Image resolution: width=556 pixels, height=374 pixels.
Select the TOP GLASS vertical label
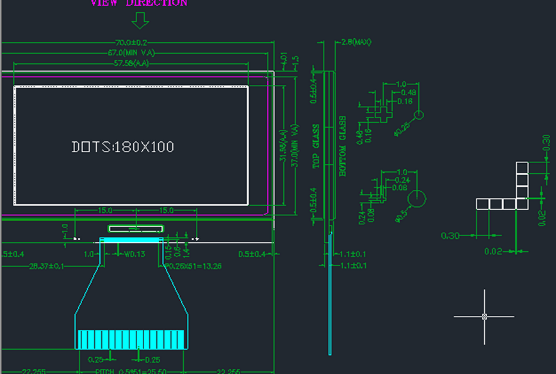pyautogui.click(x=316, y=146)
